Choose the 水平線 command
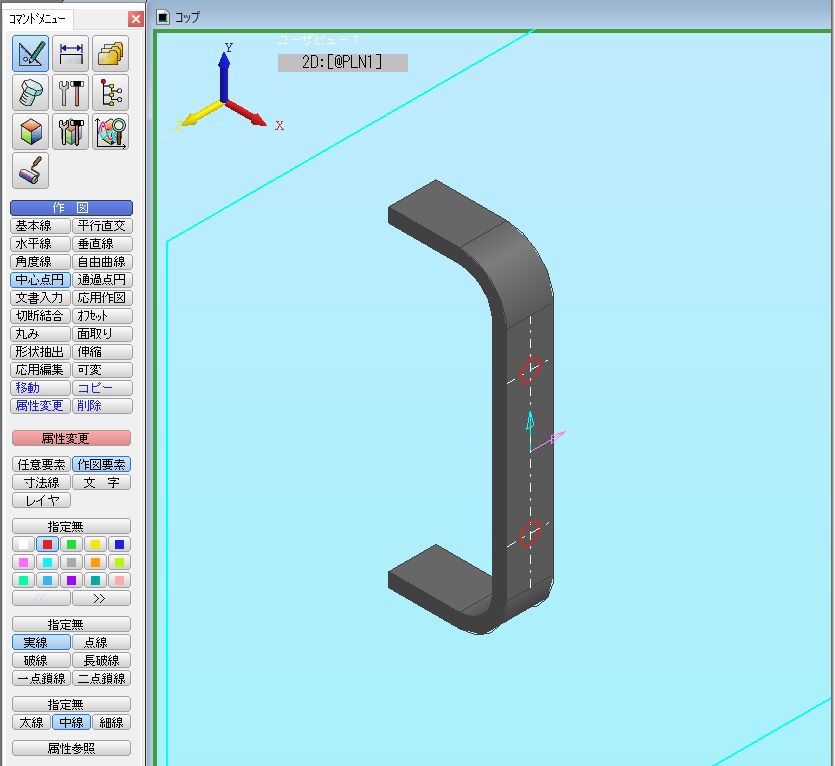This screenshot has width=835, height=766. pos(40,244)
